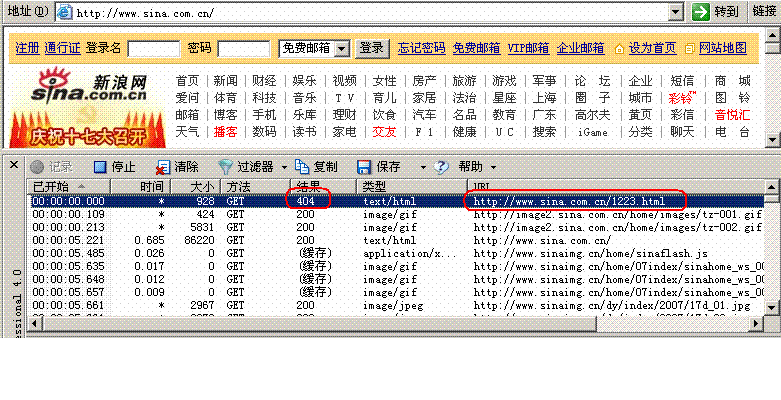Screen dimensions: 781x400
Task: Open the 高尔夫 golf navigation link
Action: click(x=593, y=115)
